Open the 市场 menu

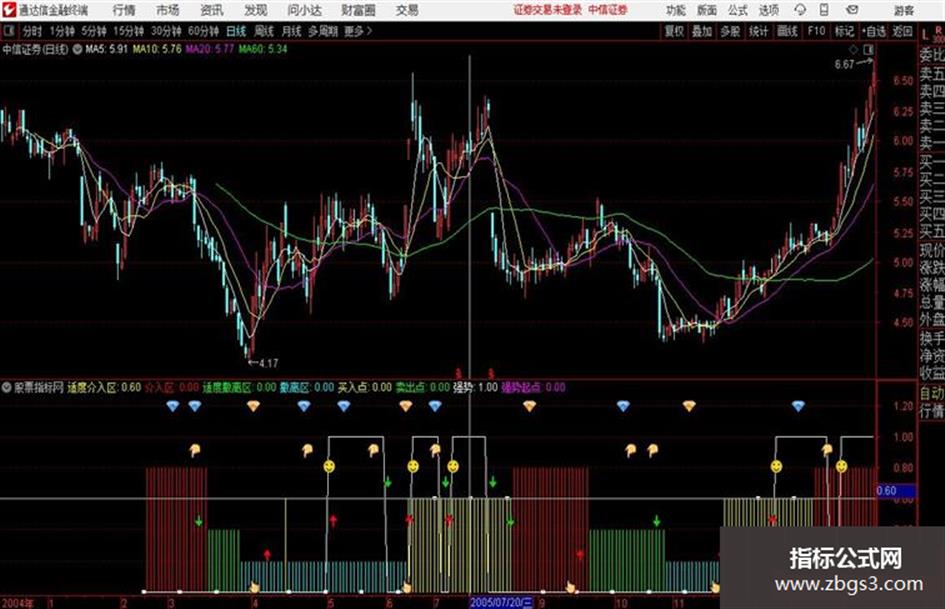pyautogui.click(x=168, y=10)
